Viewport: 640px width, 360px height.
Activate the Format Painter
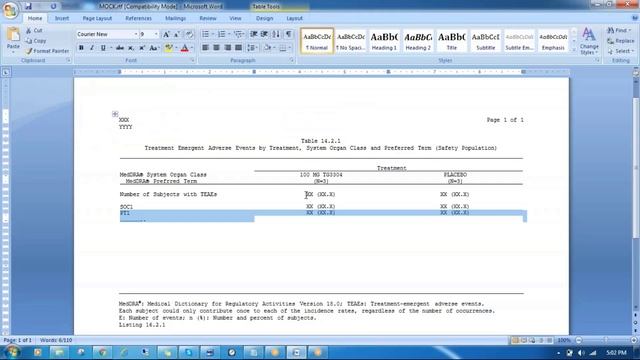pos(47,51)
